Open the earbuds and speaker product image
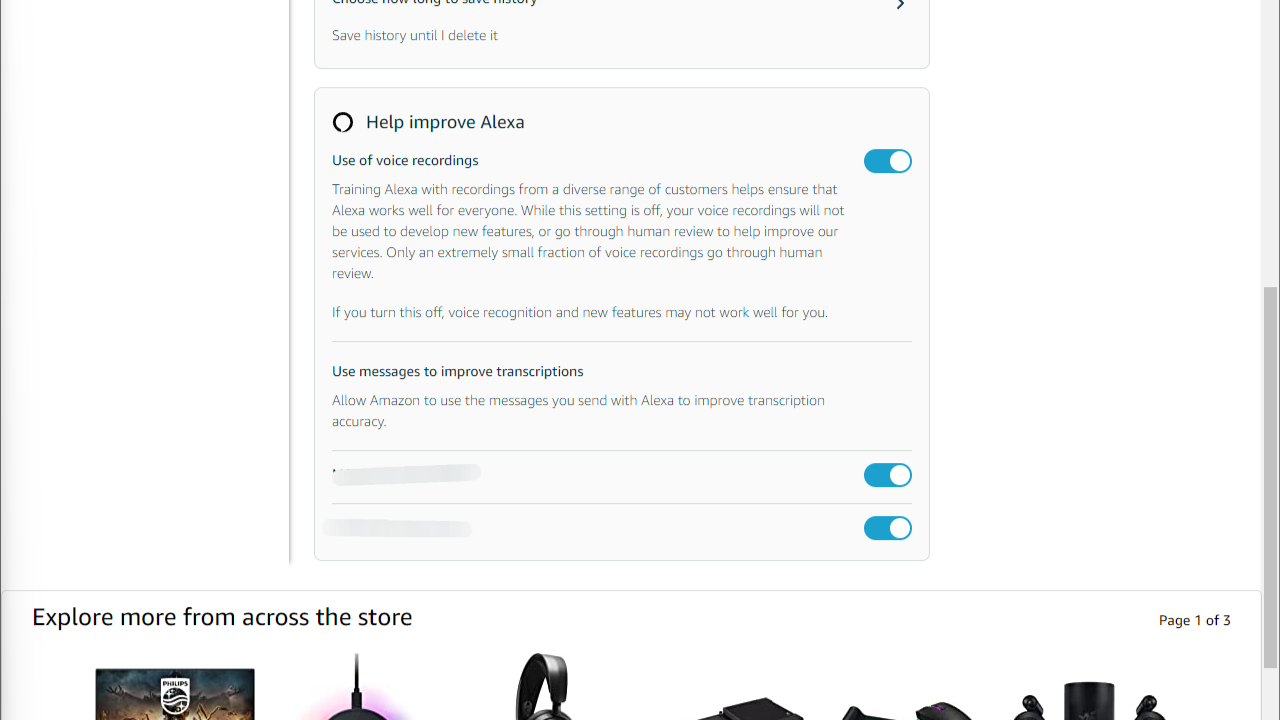This screenshot has height=720, width=1280. click(1090, 700)
